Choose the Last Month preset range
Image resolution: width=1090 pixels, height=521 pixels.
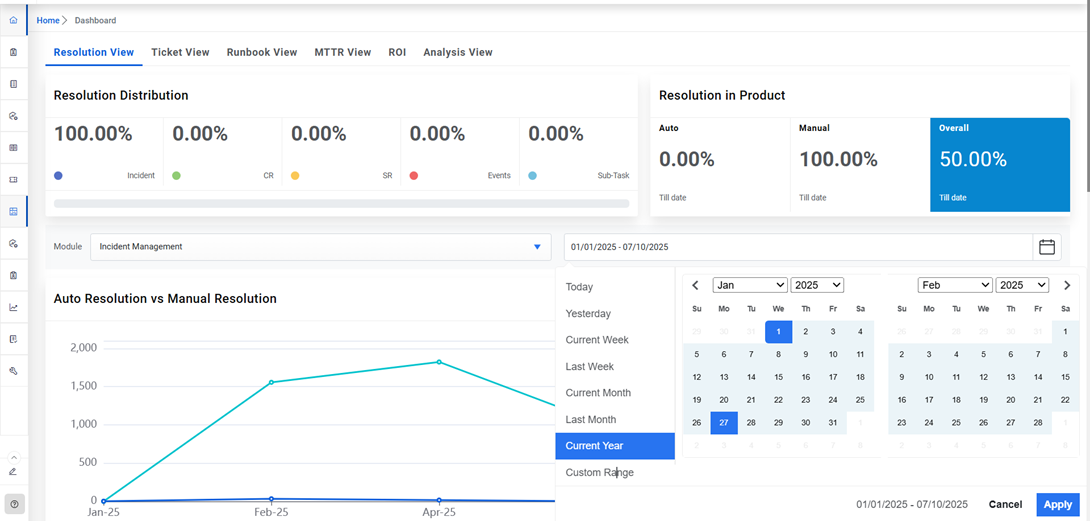click(x=591, y=420)
